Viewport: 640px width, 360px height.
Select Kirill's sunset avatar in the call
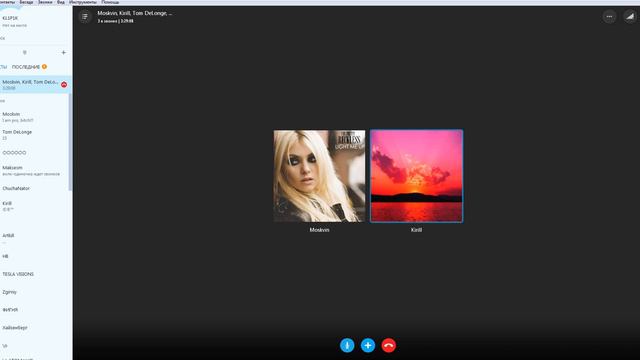(x=416, y=176)
